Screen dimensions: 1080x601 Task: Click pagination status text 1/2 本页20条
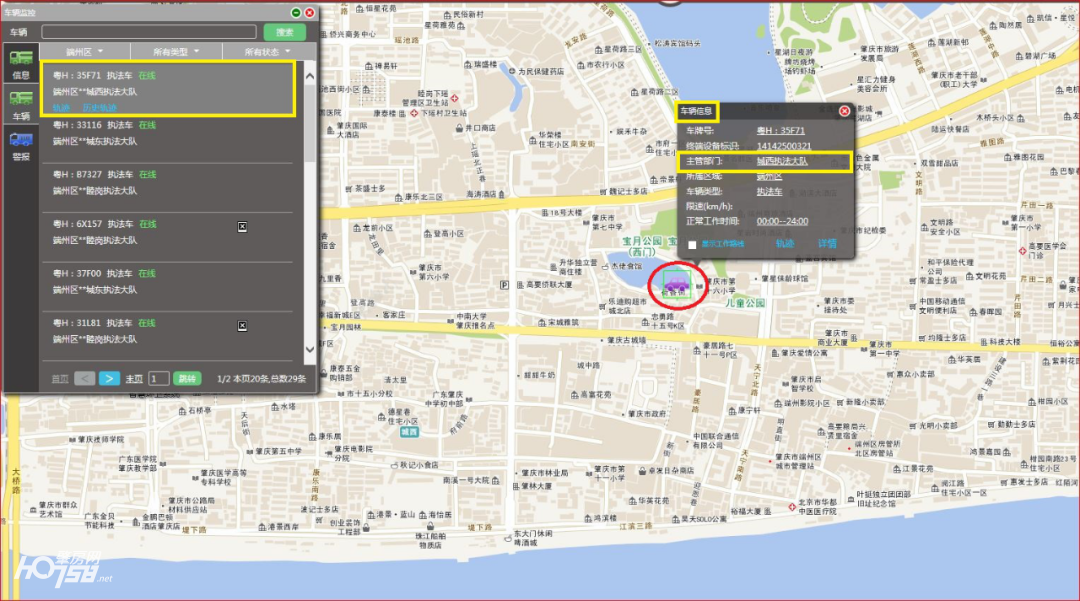coord(262,379)
